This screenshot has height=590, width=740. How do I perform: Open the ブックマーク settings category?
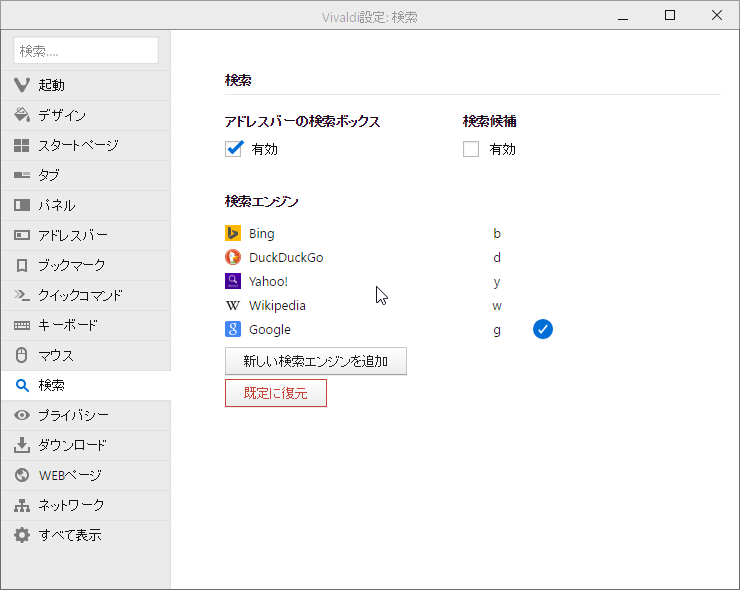click(86, 265)
